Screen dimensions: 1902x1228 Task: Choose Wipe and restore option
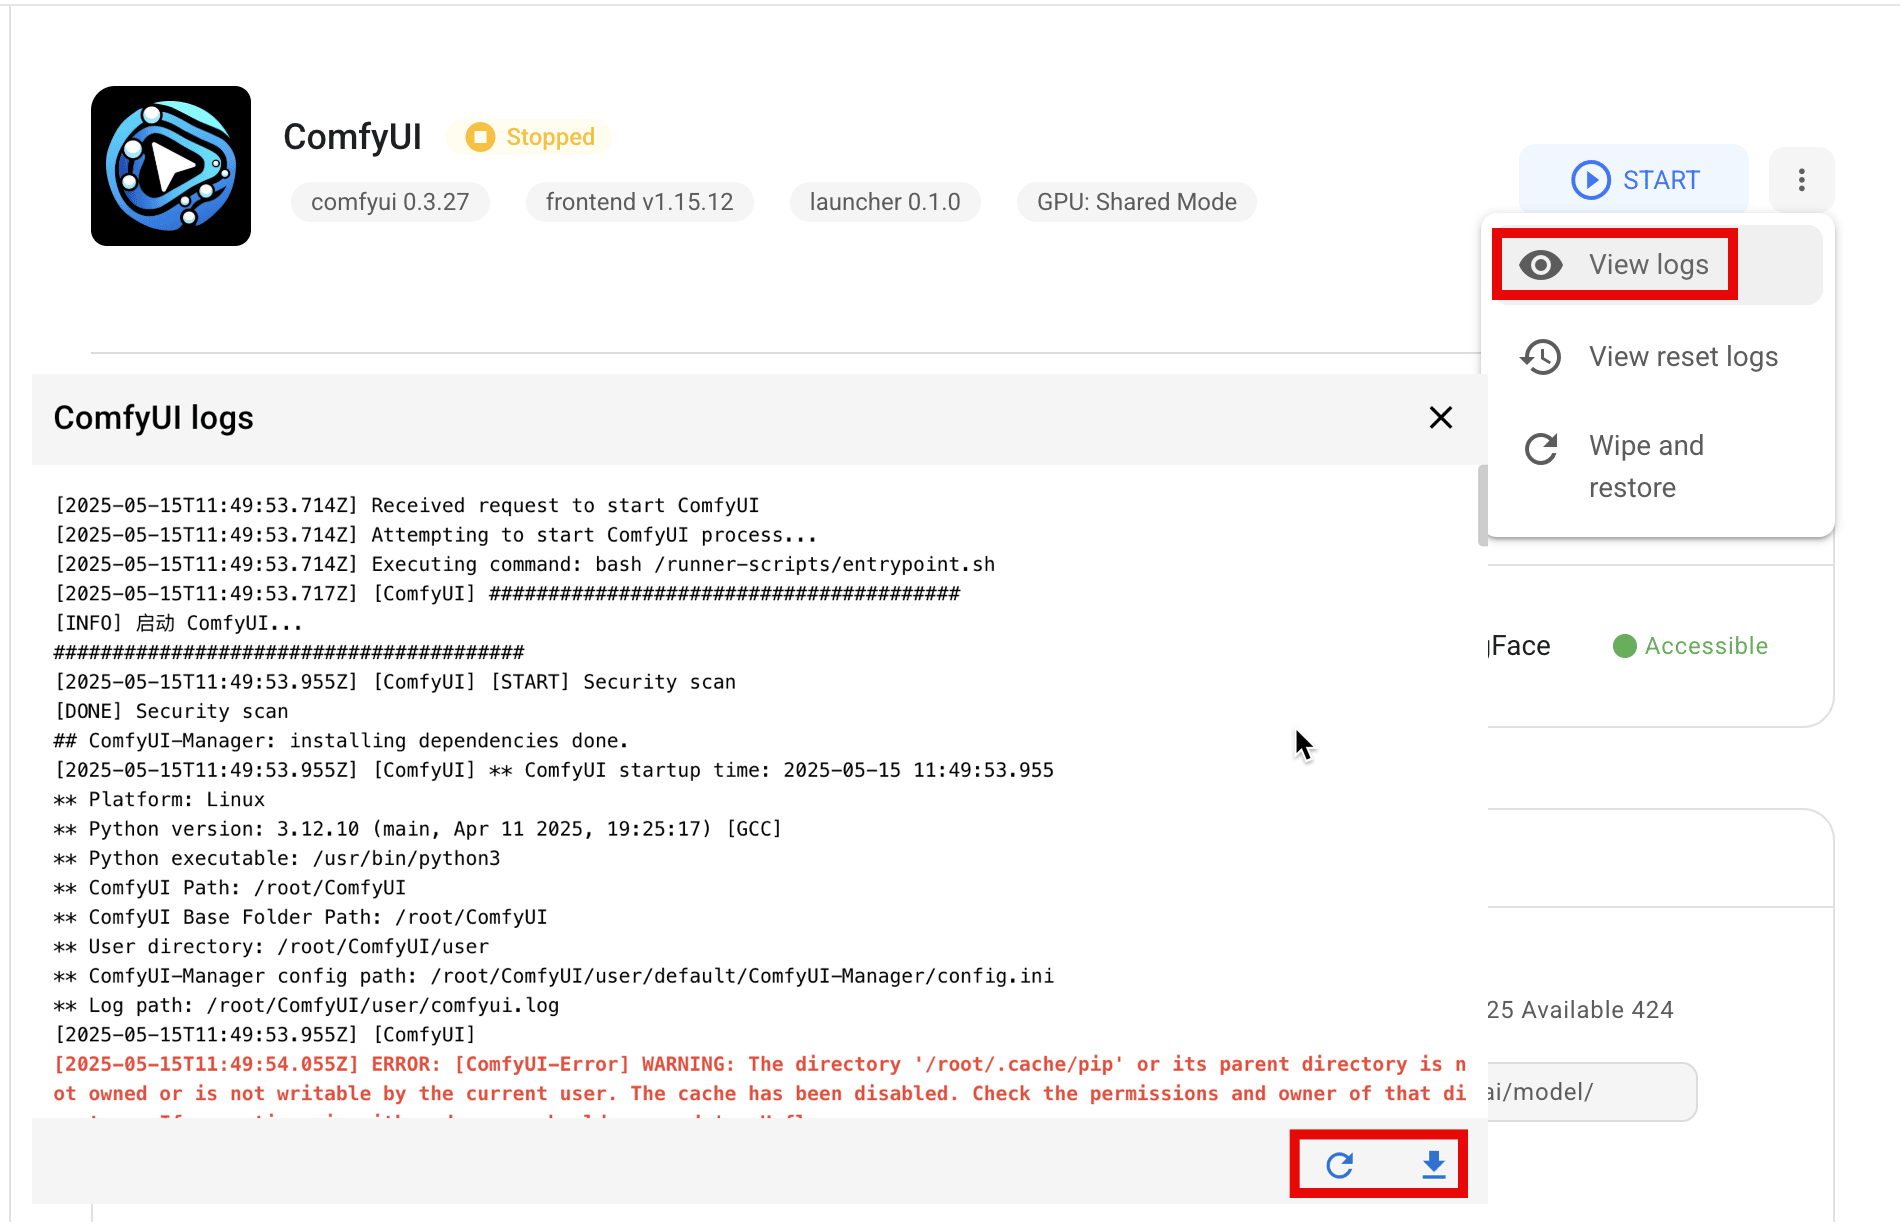[1646, 466]
